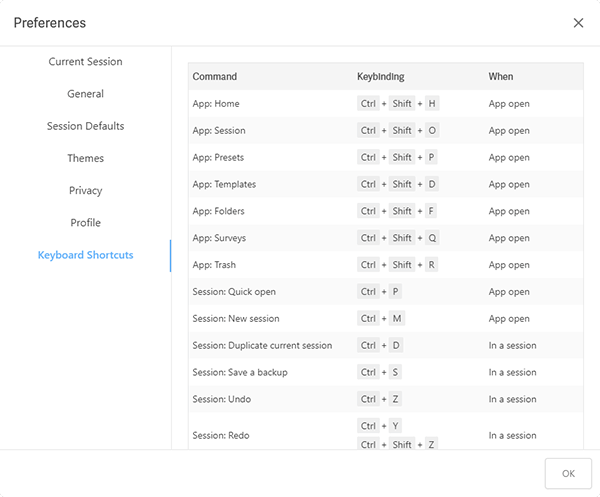Viewport: 600px width, 497px height.
Task: Go to the Privacy tab
Action: tap(85, 190)
